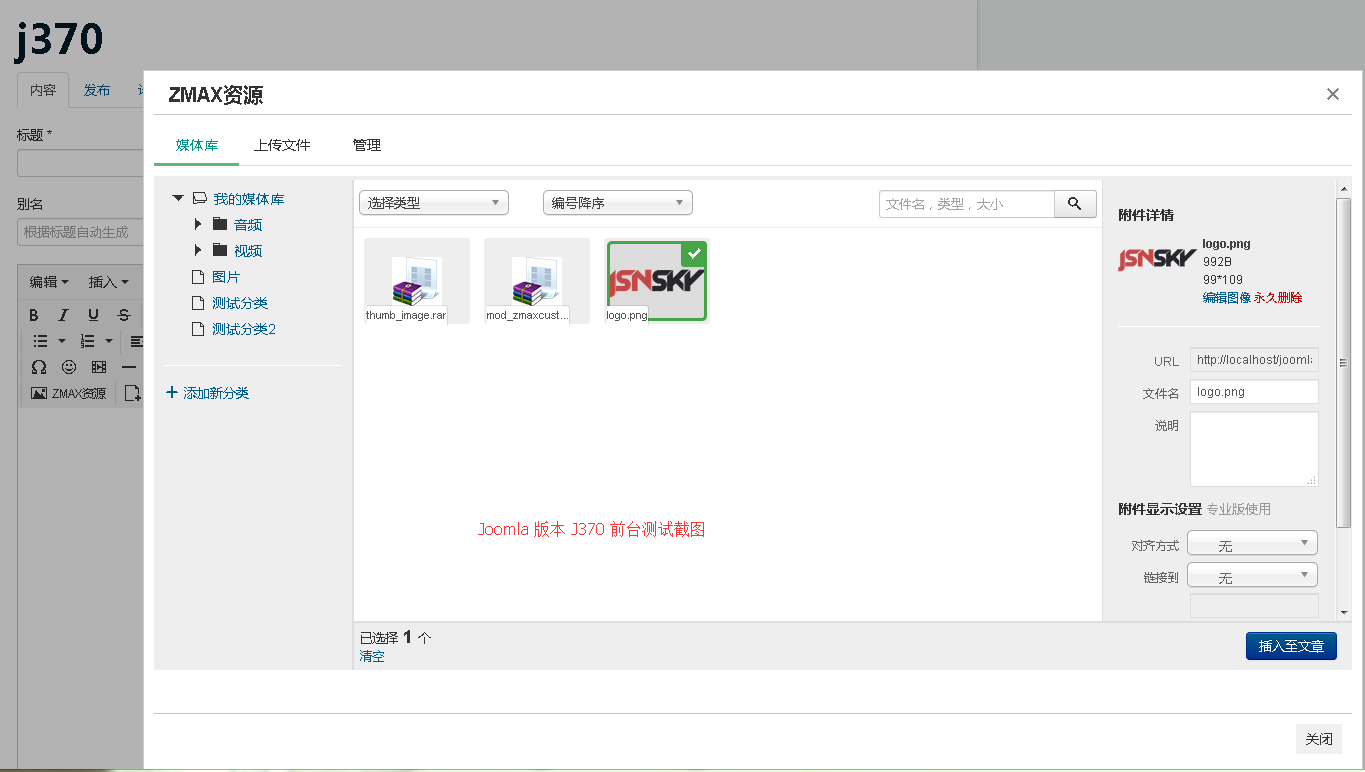Screen dimensions: 1365x772
Task: Click the ZMAX资源 editor toolbar button
Action: tap(68, 394)
